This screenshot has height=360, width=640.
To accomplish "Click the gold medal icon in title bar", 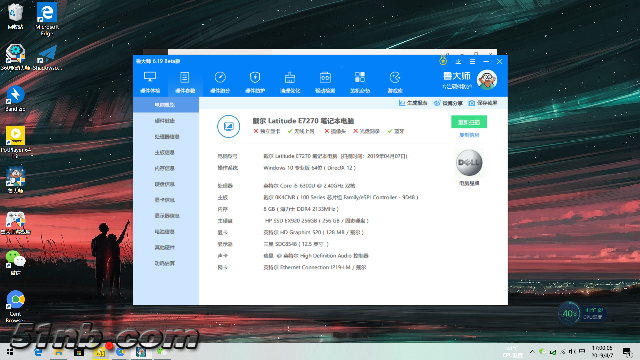I will click(443, 61).
